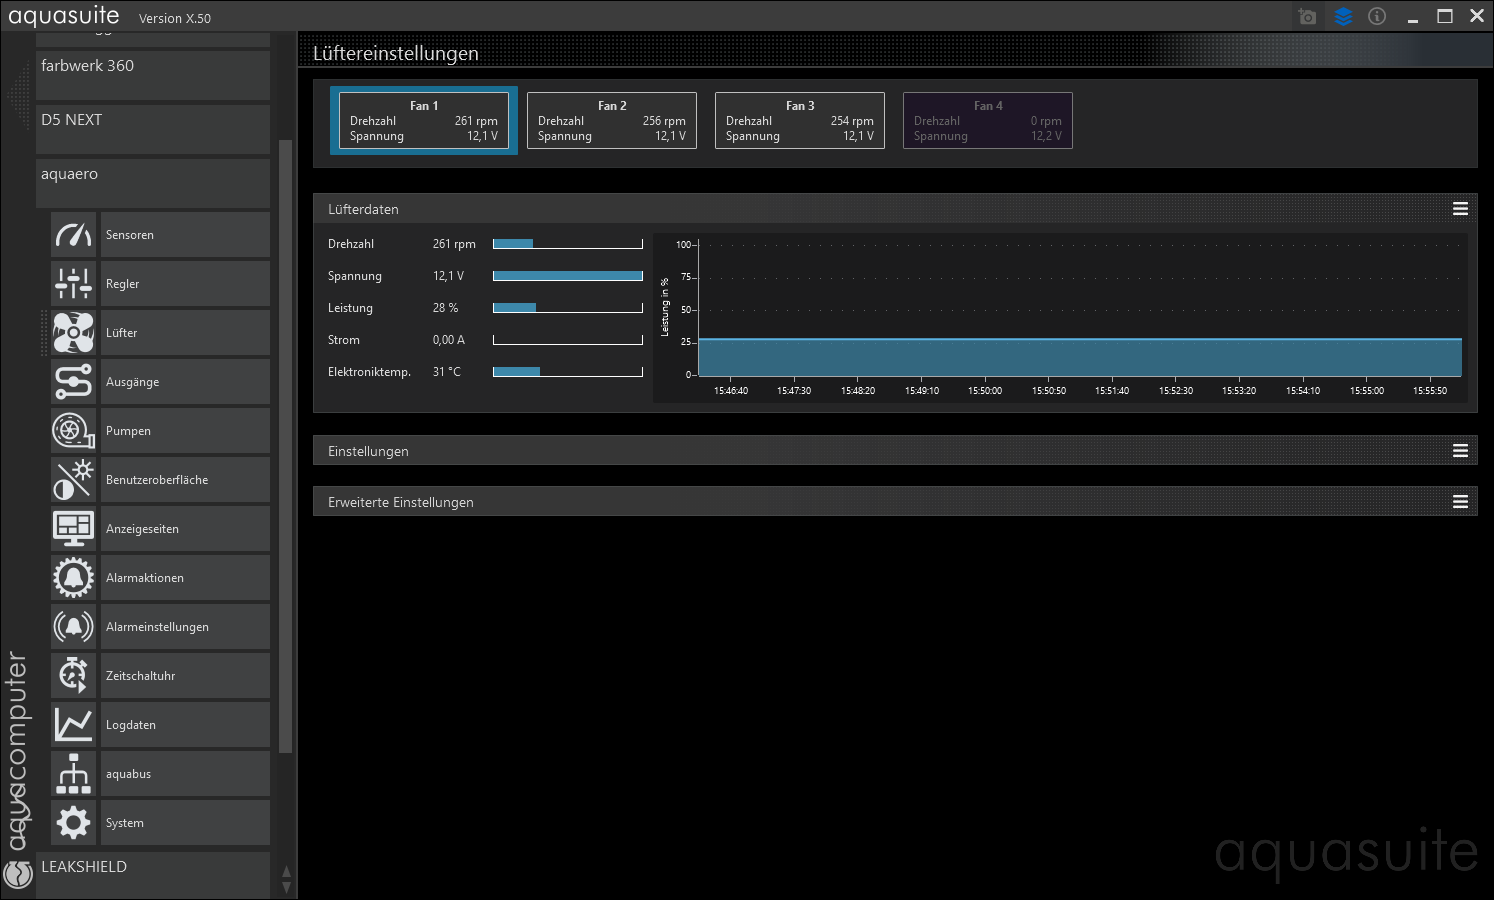Open the Ausgänge outputs icon
The height and width of the screenshot is (900, 1494).
(x=73, y=382)
